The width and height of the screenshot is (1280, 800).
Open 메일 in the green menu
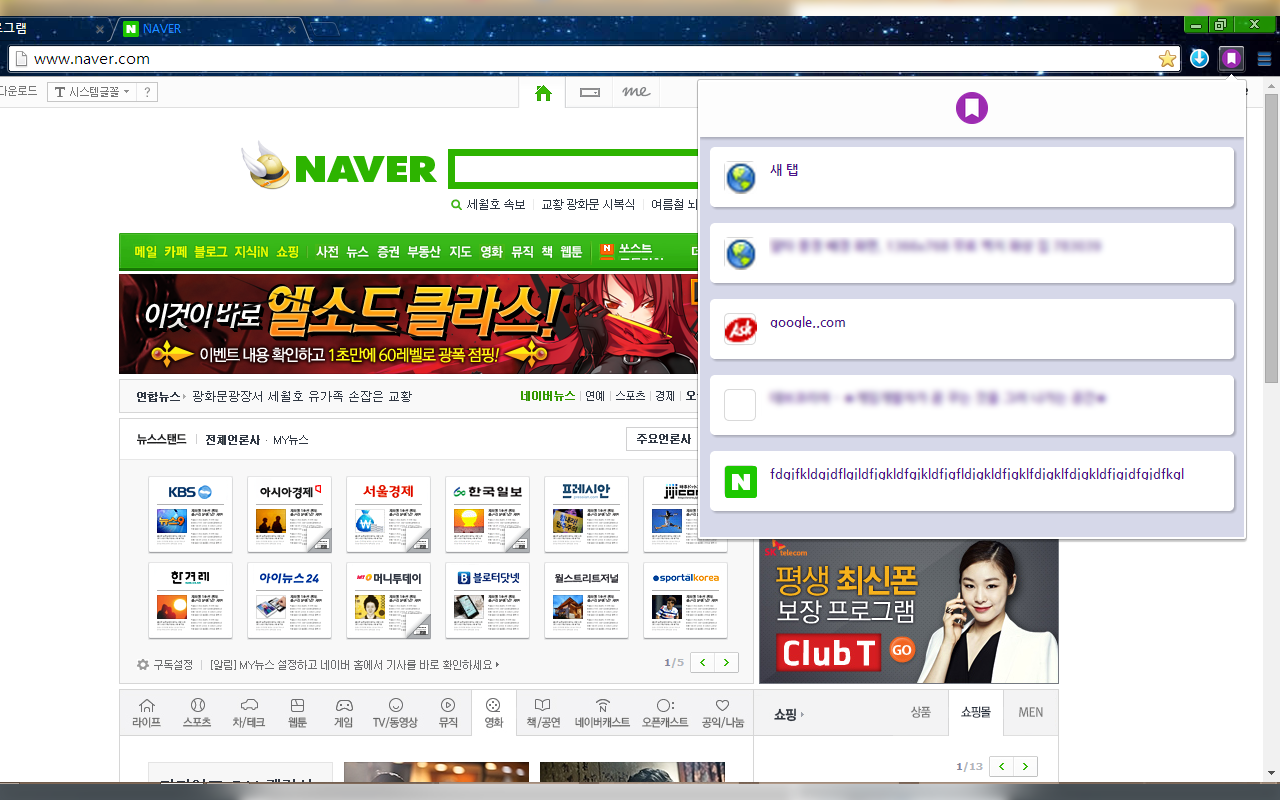(x=146, y=252)
